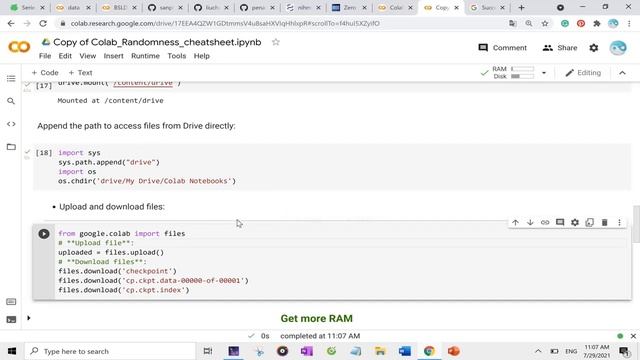
Task: Collapse the header with chevron up
Action: coord(622,73)
